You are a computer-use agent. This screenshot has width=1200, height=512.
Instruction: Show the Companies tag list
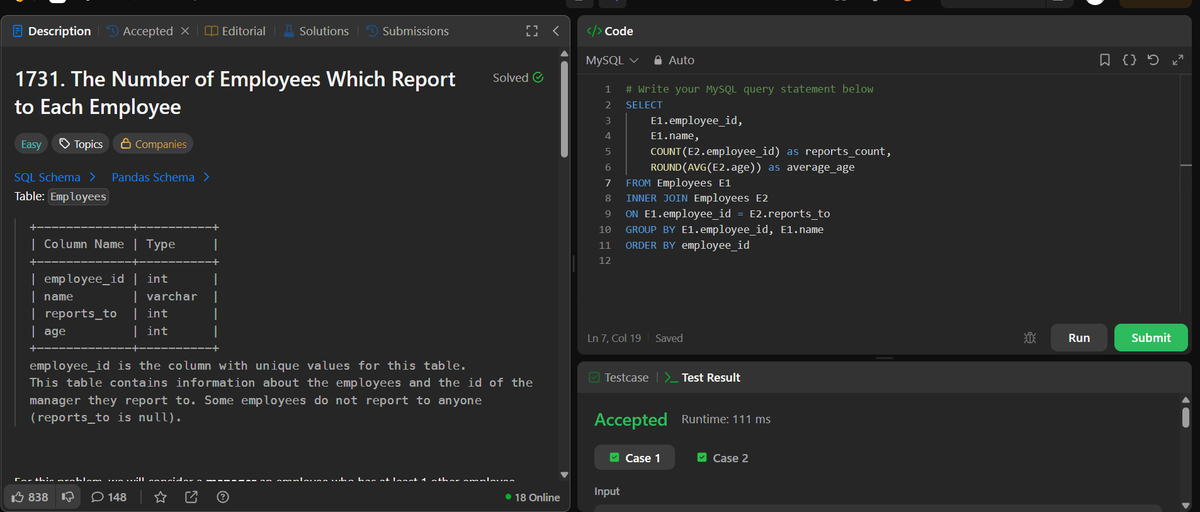tap(153, 144)
